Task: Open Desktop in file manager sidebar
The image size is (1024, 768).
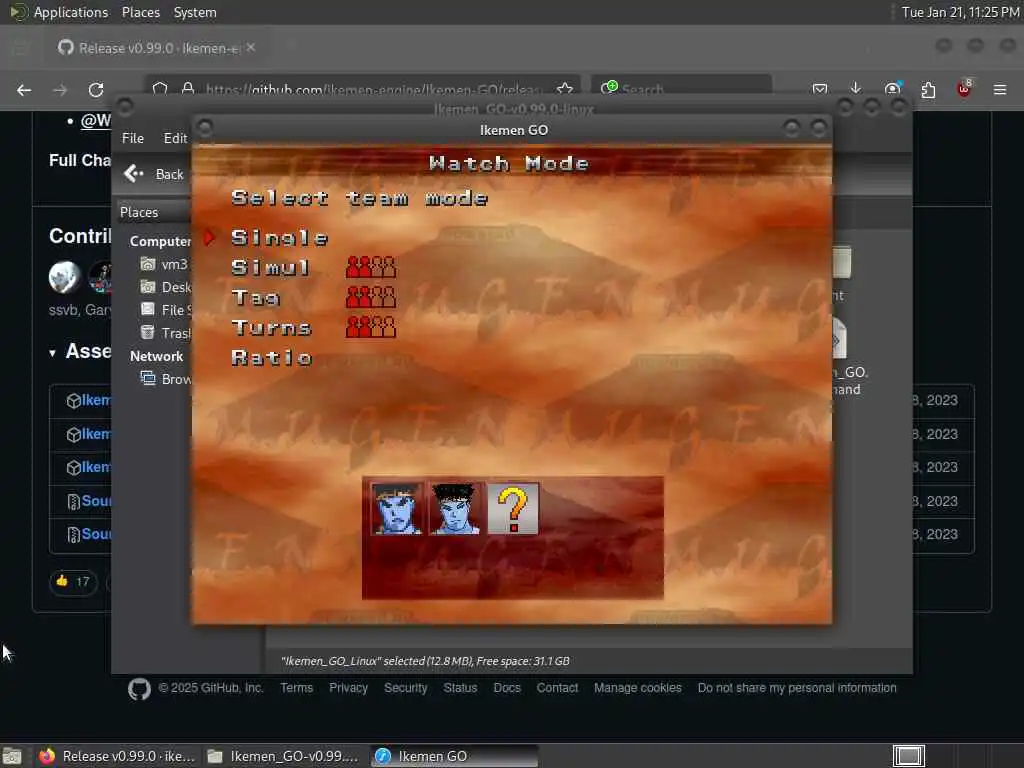Action: (x=166, y=287)
